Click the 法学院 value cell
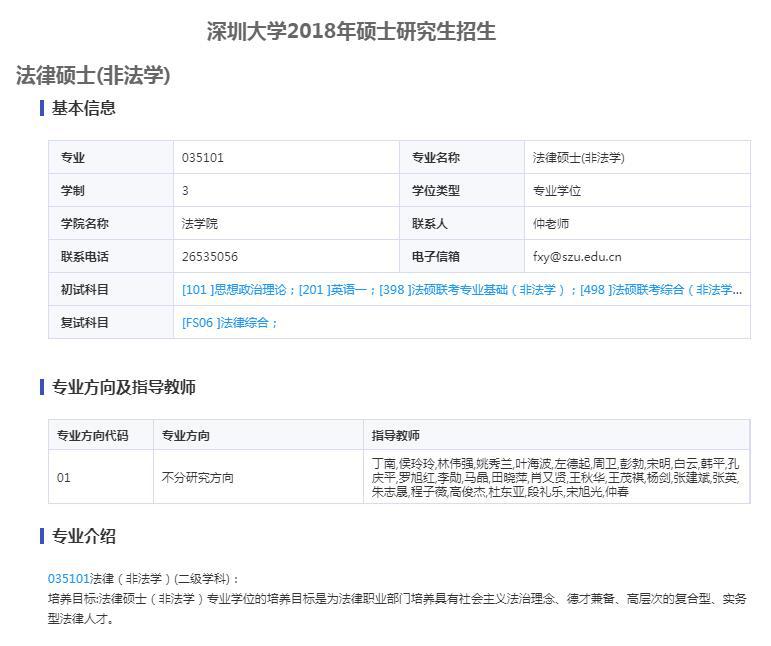The width and height of the screenshot is (771, 646). pos(286,223)
